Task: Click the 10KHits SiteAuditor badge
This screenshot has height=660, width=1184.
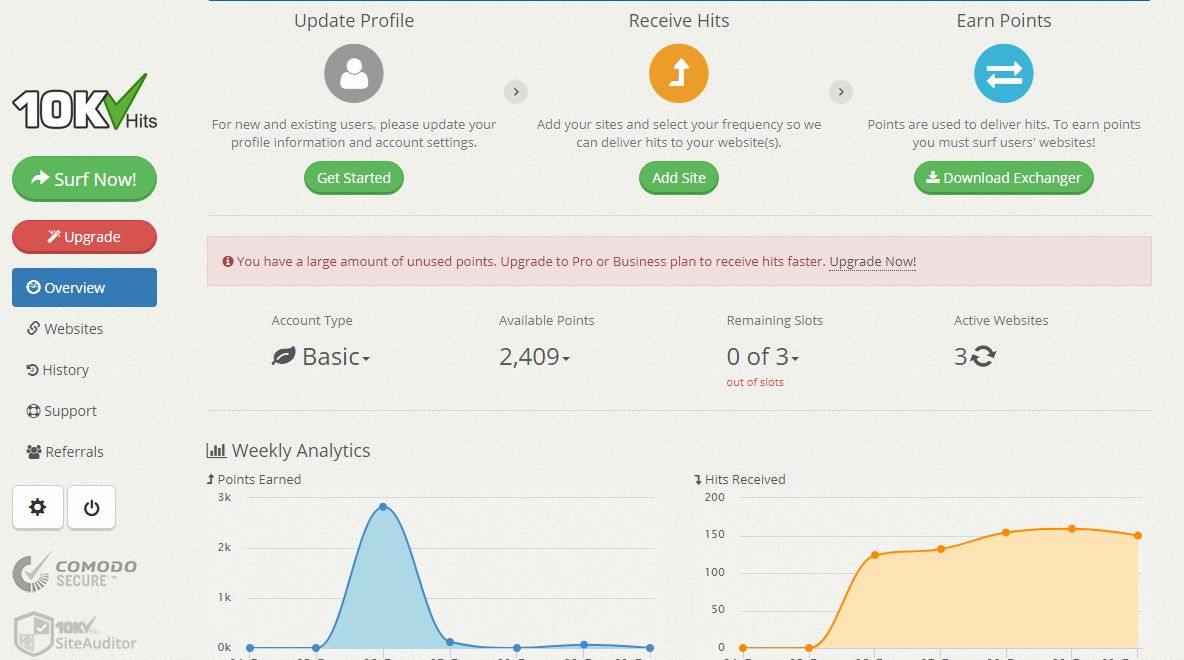Action: coord(75,634)
